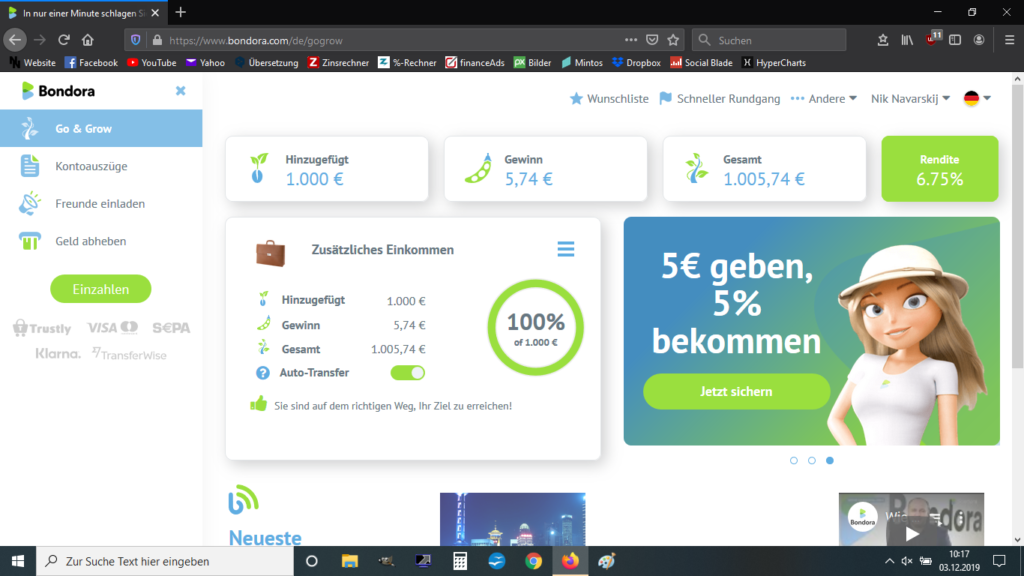Open the Dropbox bookmark

click(x=636, y=63)
